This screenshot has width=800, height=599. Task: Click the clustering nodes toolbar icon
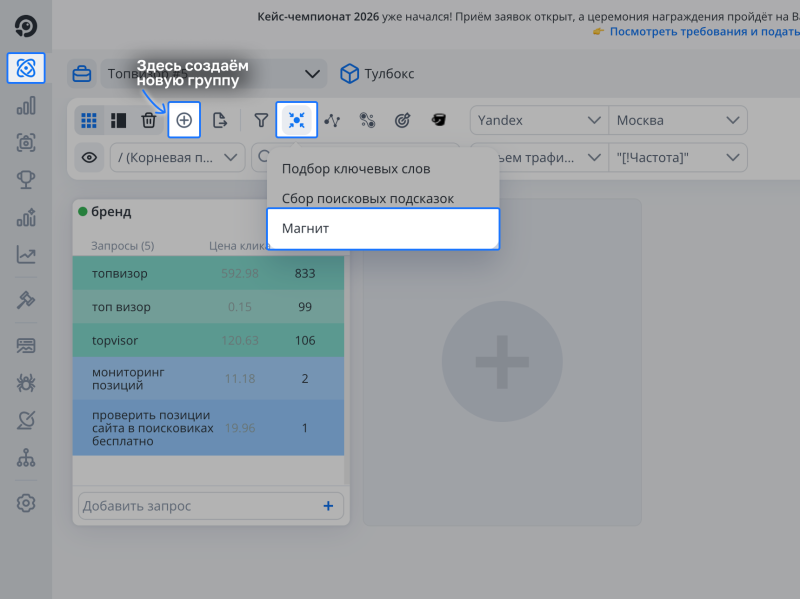[367, 120]
